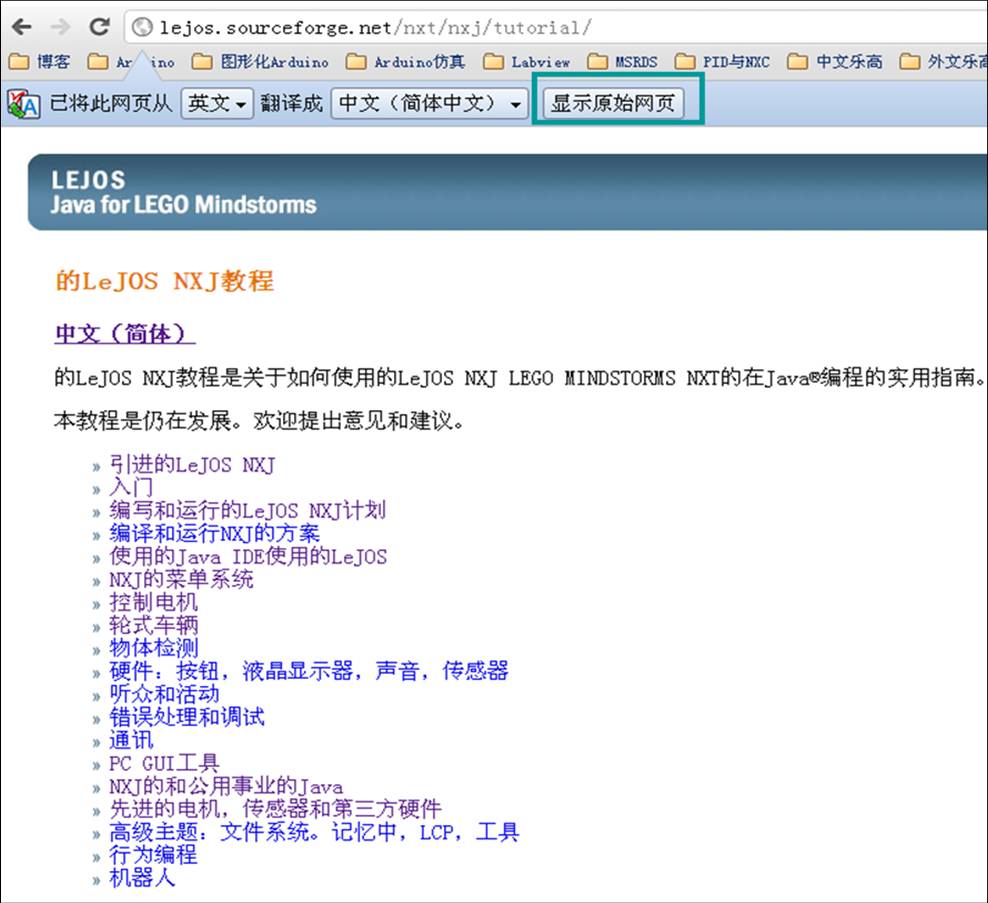Viewport: 988px width, 903px height.
Task: Open the 轮式车辆 link
Action: (x=154, y=625)
